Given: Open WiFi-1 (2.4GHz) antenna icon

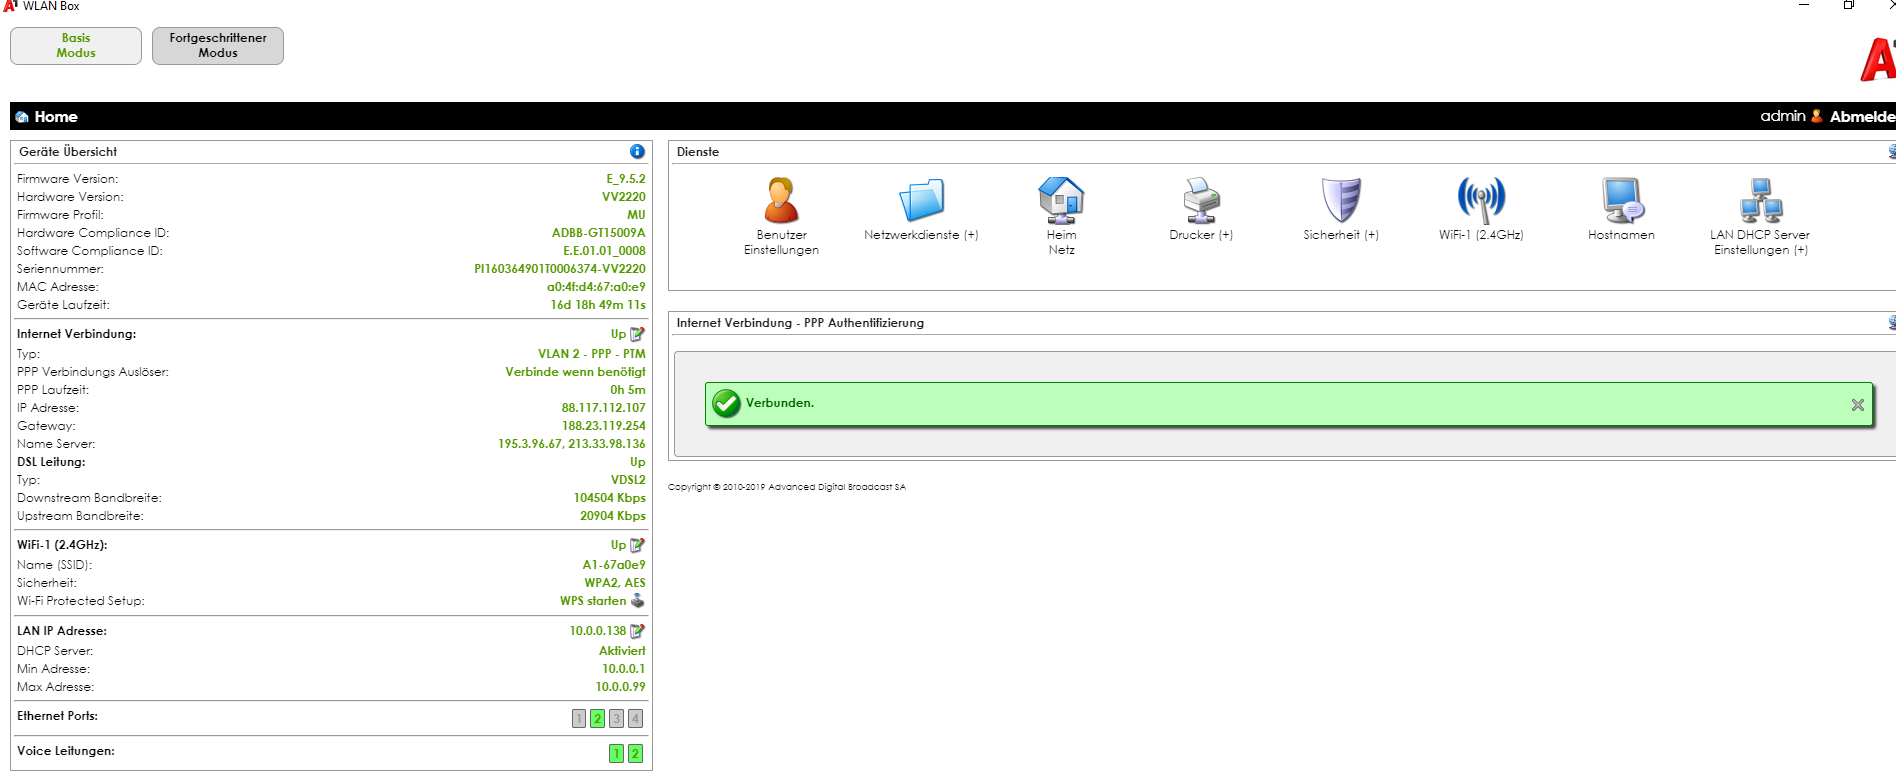Looking at the screenshot, I should [x=1481, y=200].
